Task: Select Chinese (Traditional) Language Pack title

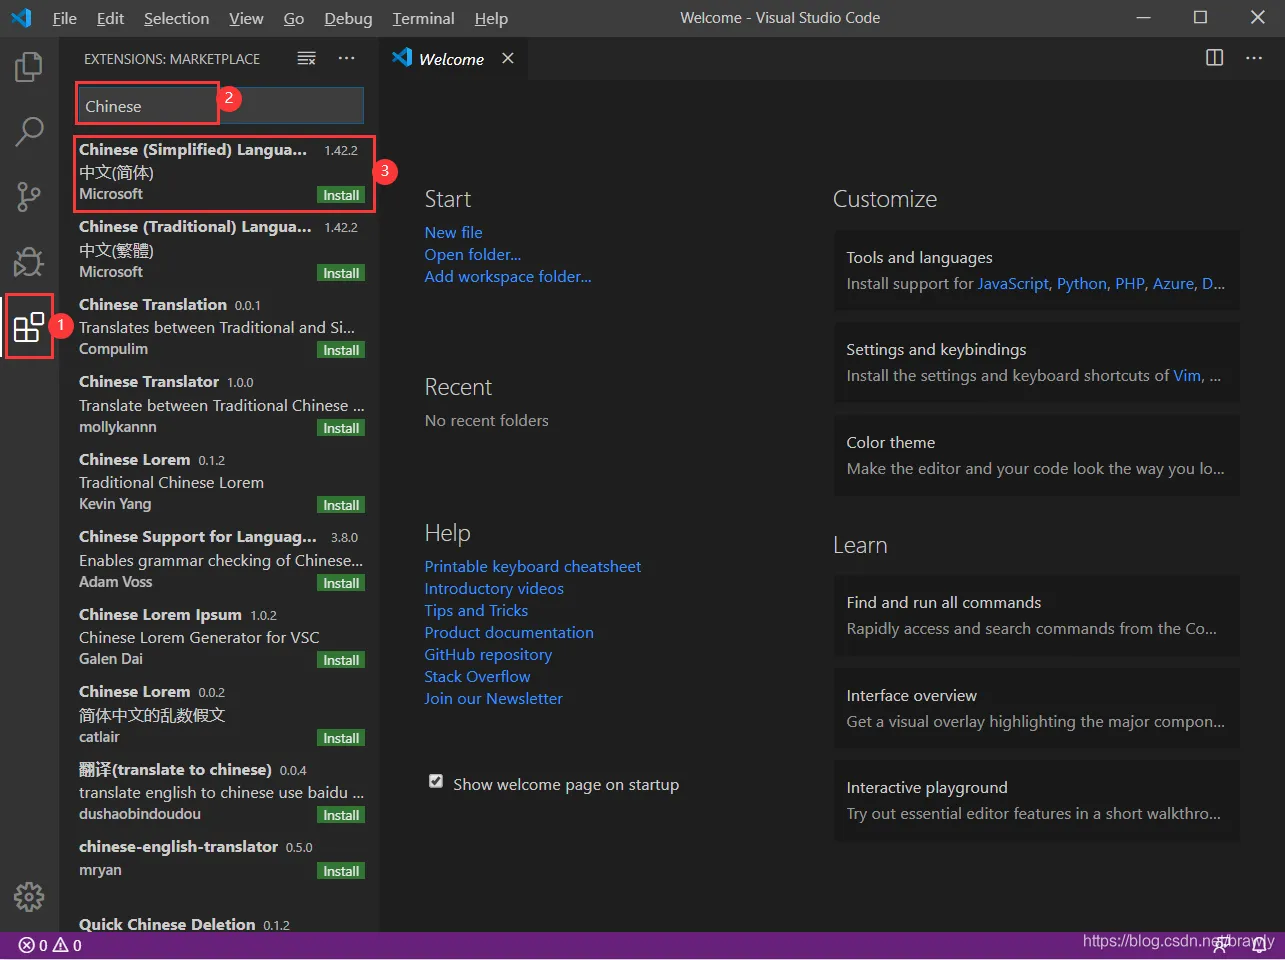Action: click(x=195, y=226)
